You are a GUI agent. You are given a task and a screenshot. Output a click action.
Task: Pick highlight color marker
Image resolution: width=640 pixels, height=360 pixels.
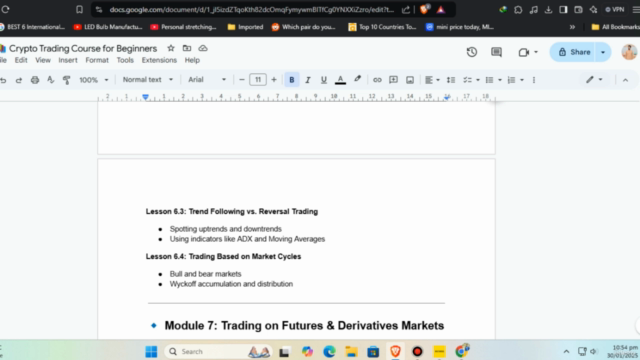358,80
